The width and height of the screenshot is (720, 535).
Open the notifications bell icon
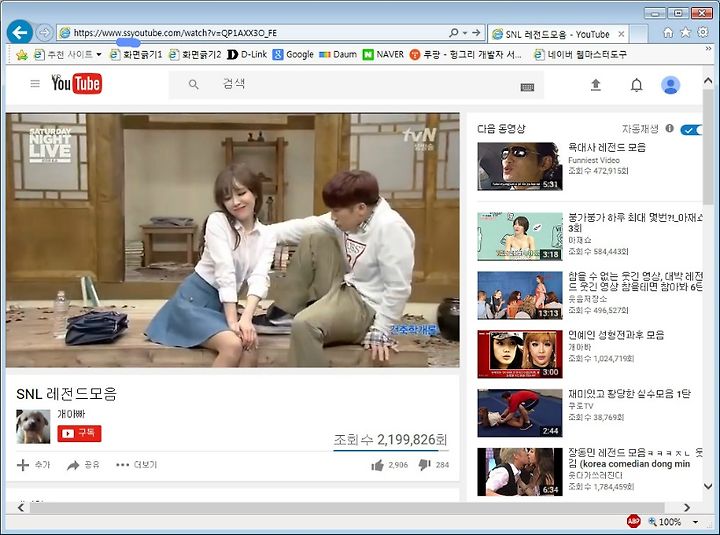pos(636,85)
